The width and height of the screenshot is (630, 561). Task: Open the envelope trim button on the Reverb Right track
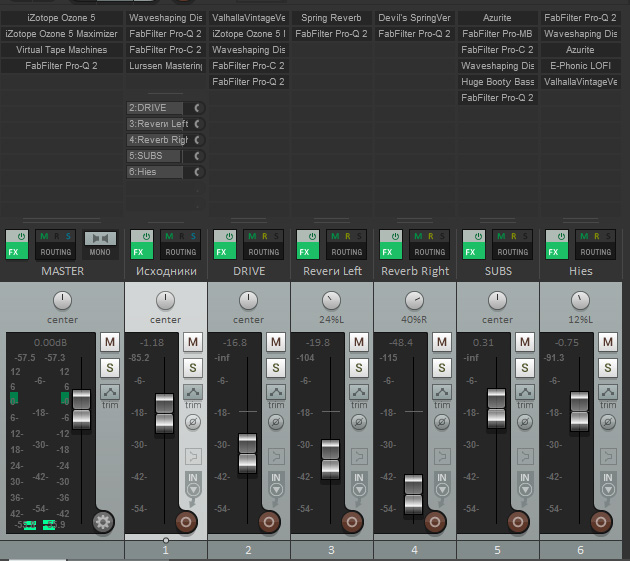click(x=442, y=392)
